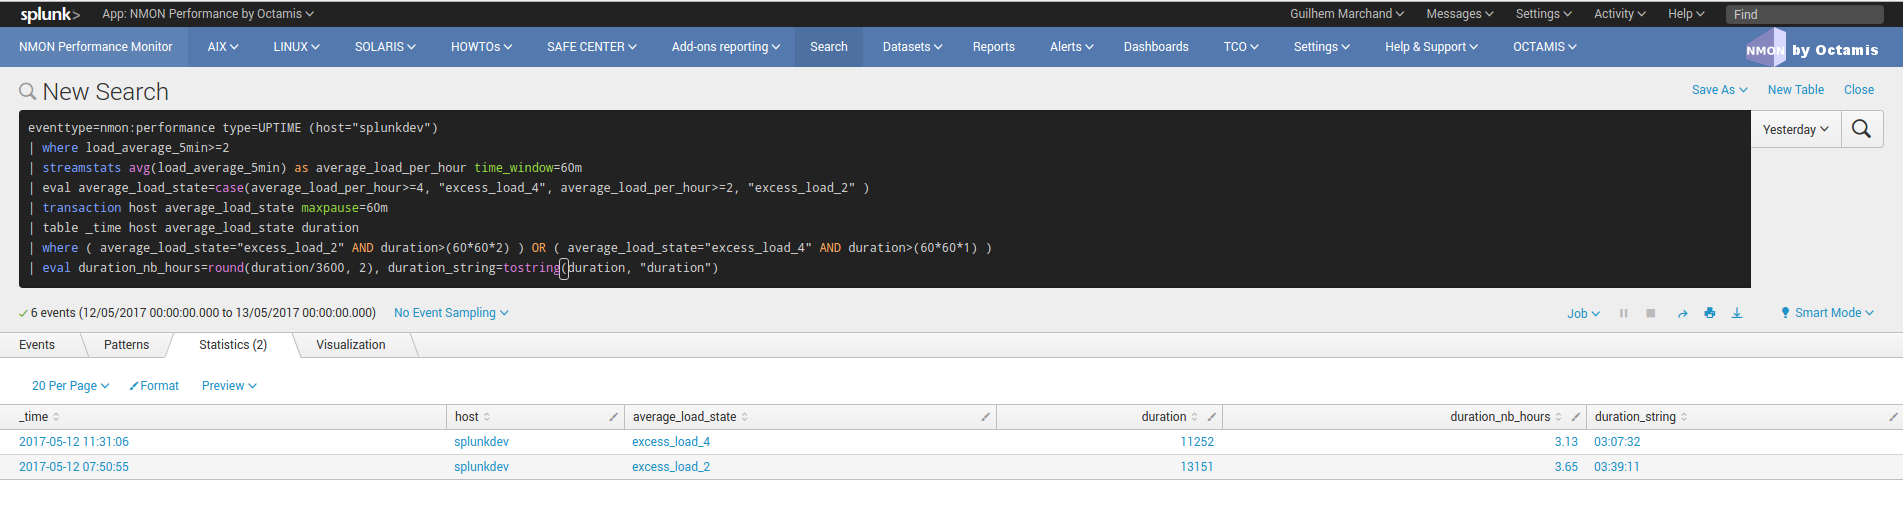Switch to Visualization tab
Screen dimensions: 1903x528
coord(351,345)
